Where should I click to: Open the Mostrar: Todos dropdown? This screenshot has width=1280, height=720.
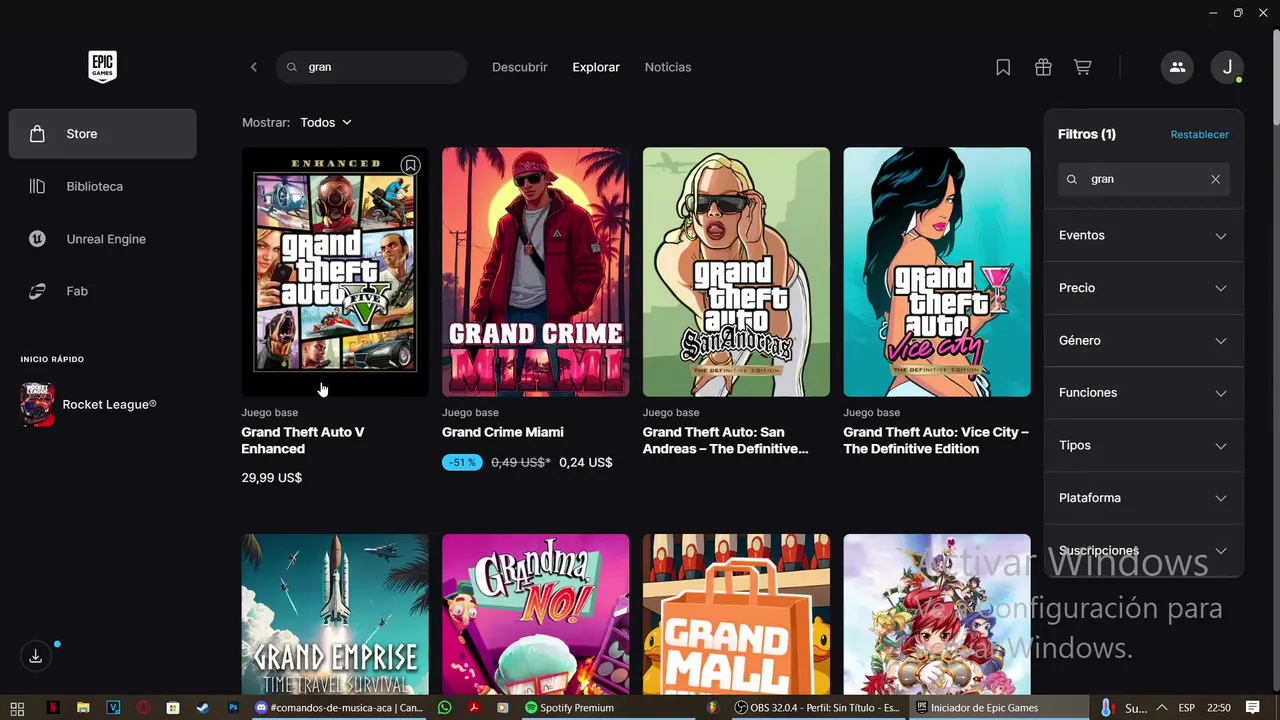[326, 122]
